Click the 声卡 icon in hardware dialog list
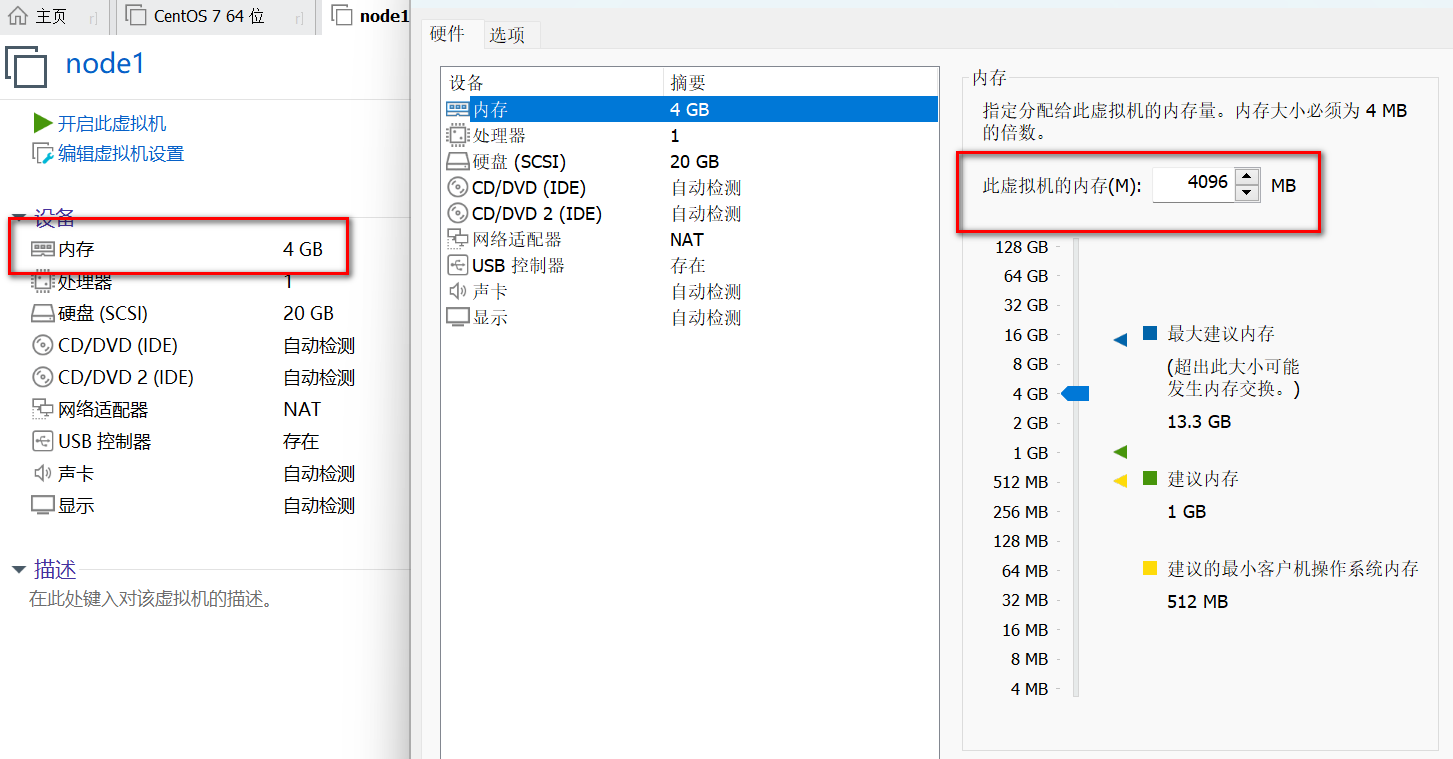This screenshot has width=1453, height=759. (x=457, y=291)
